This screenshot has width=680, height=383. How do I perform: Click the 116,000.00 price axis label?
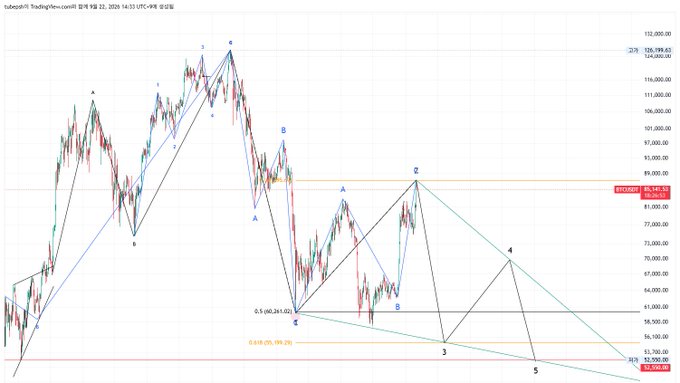click(x=657, y=80)
